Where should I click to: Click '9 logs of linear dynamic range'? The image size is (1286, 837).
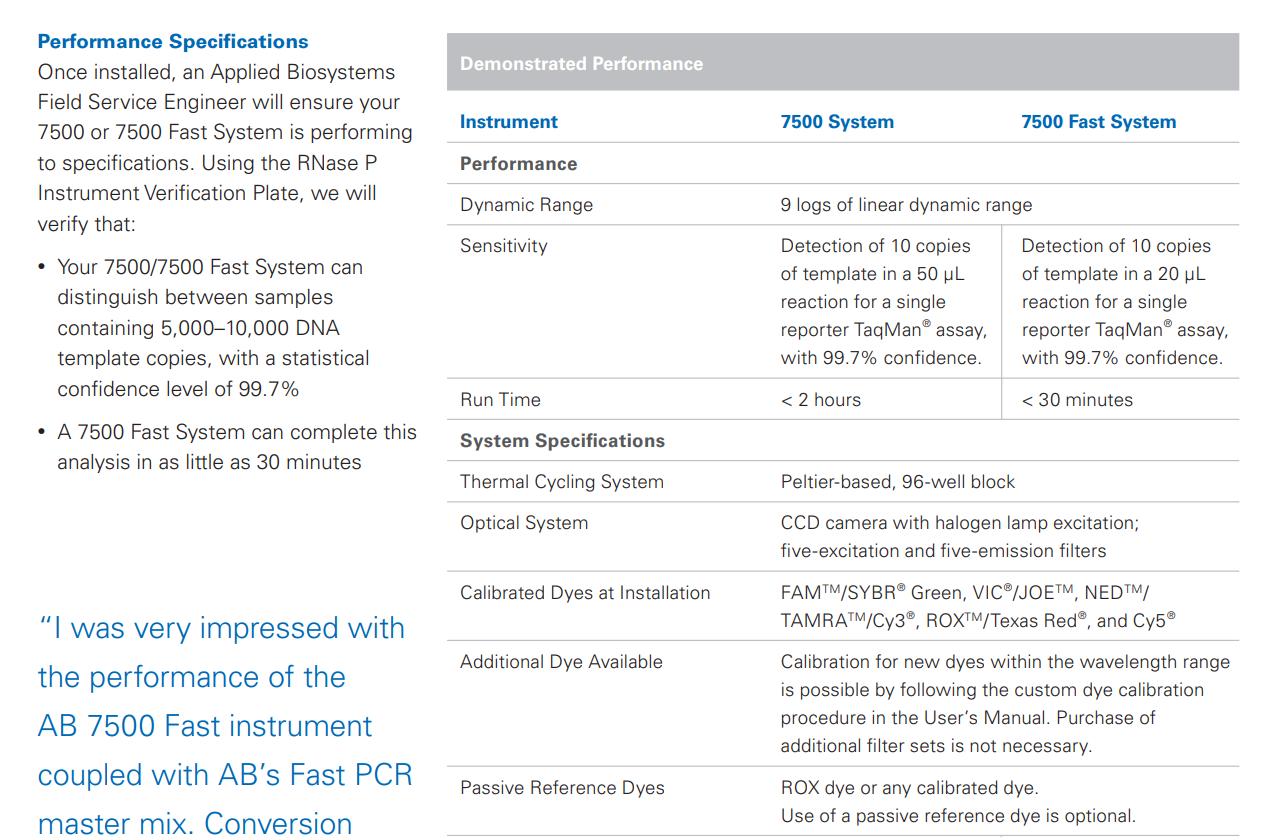tap(906, 205)
